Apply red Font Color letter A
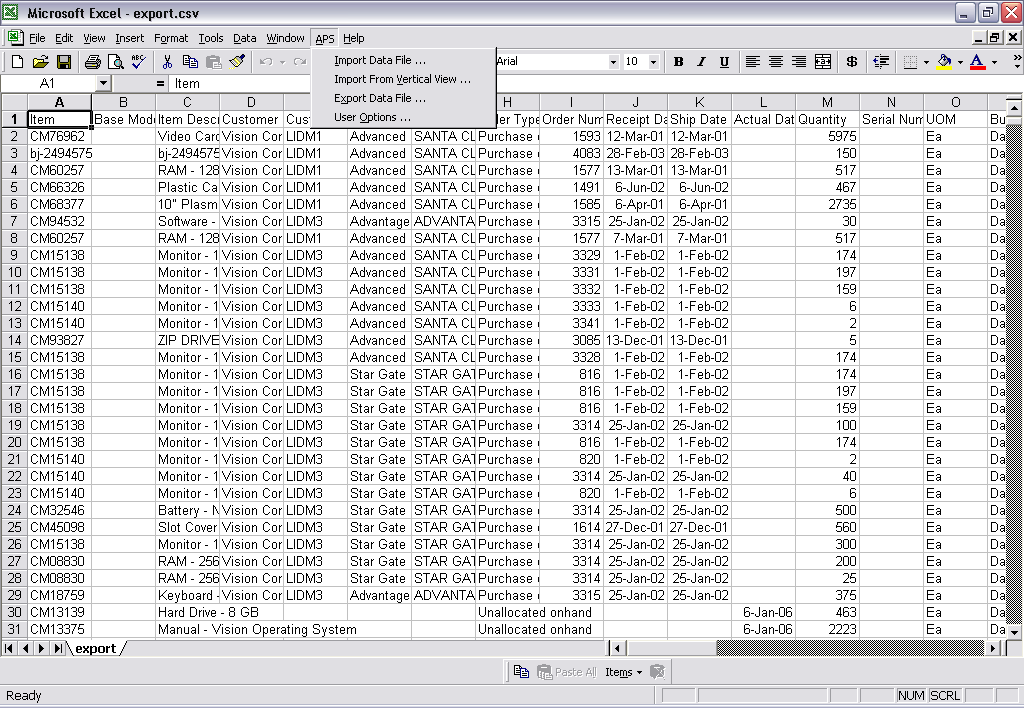Image resolution: width=1024 pixels, height=708 pixels. (x=977, y=61)
